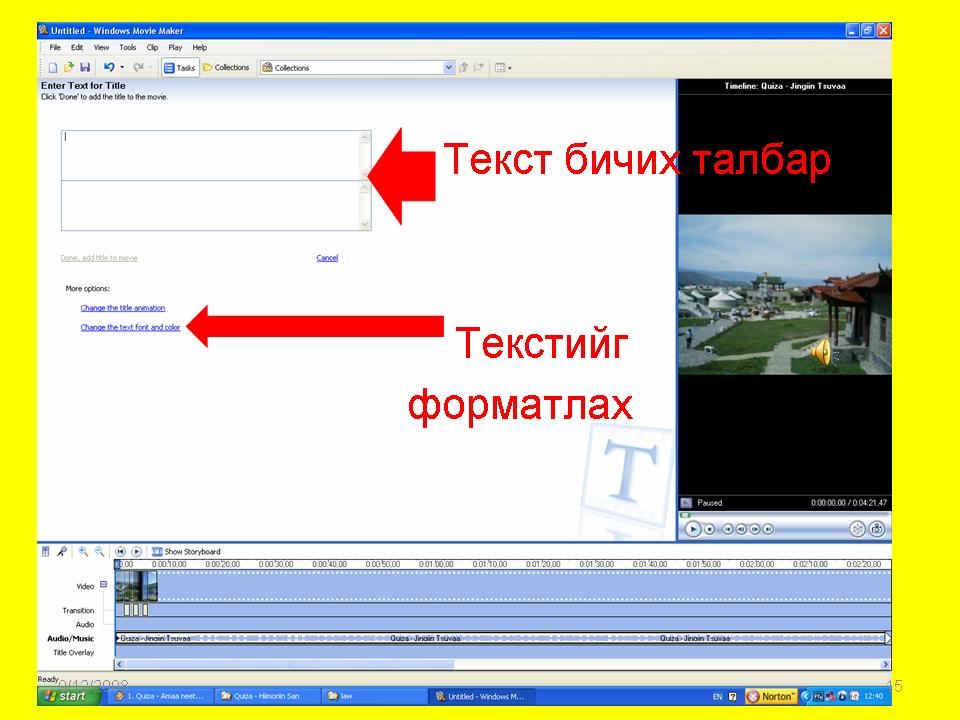The height and width of the screenshot is (720, 960).
Task: Rewind the timeline to the start
Action: pos(120,551)
